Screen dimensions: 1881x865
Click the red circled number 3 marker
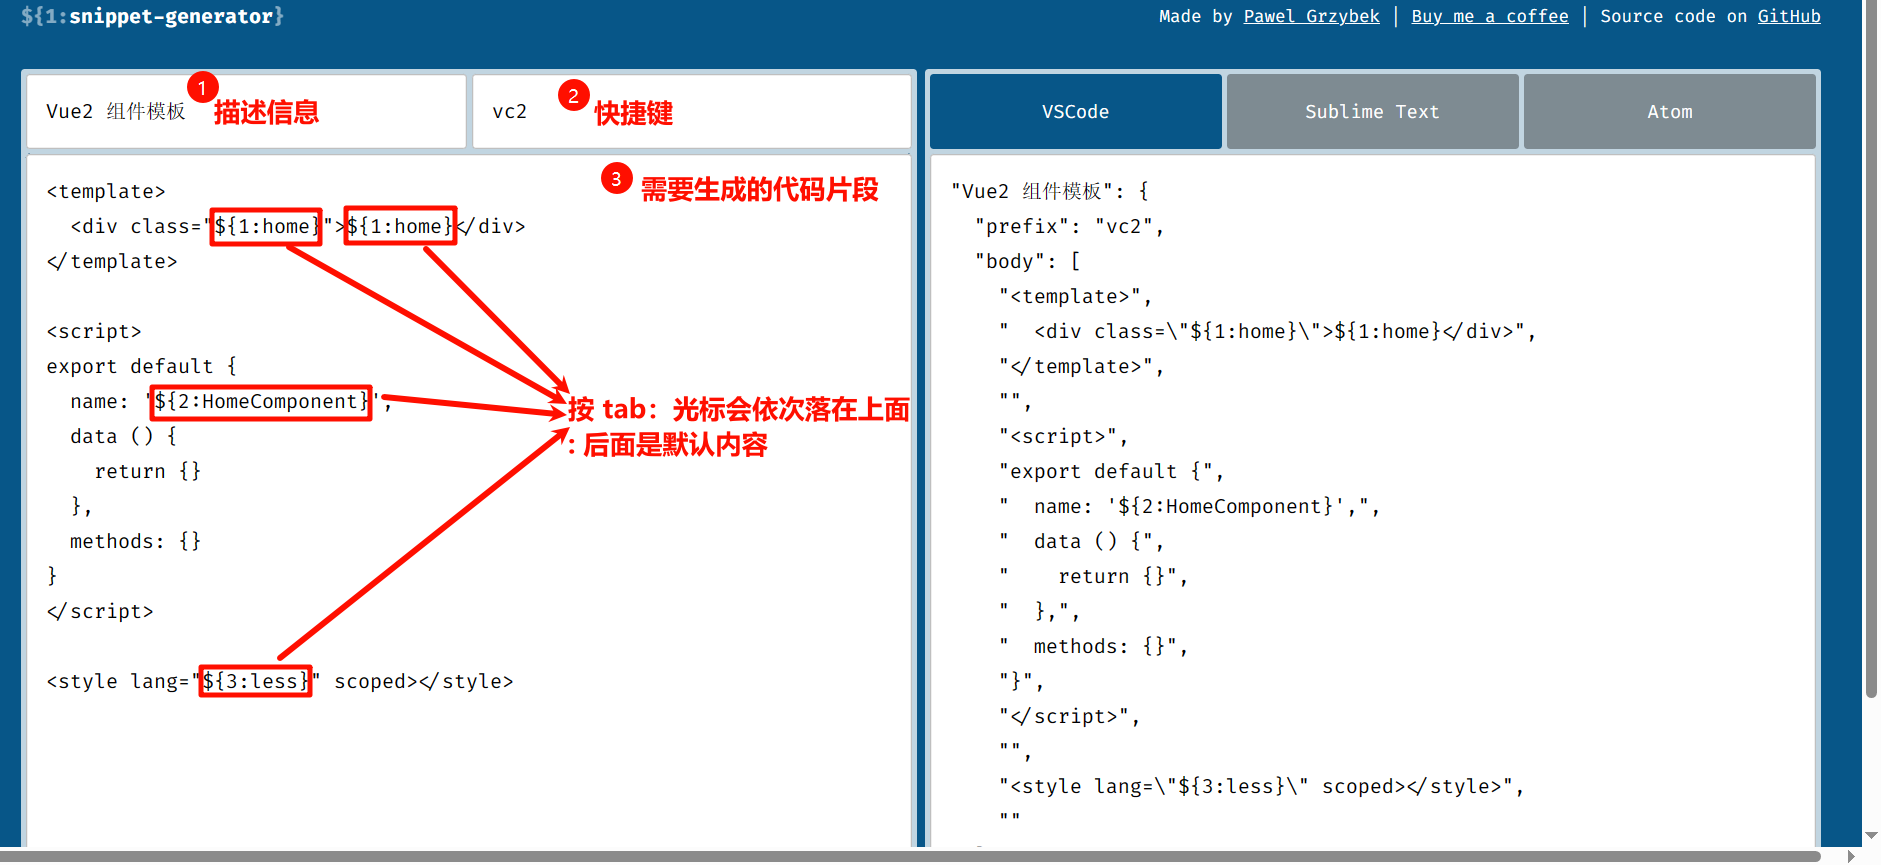pyautogui.click(x=616, y=179)
